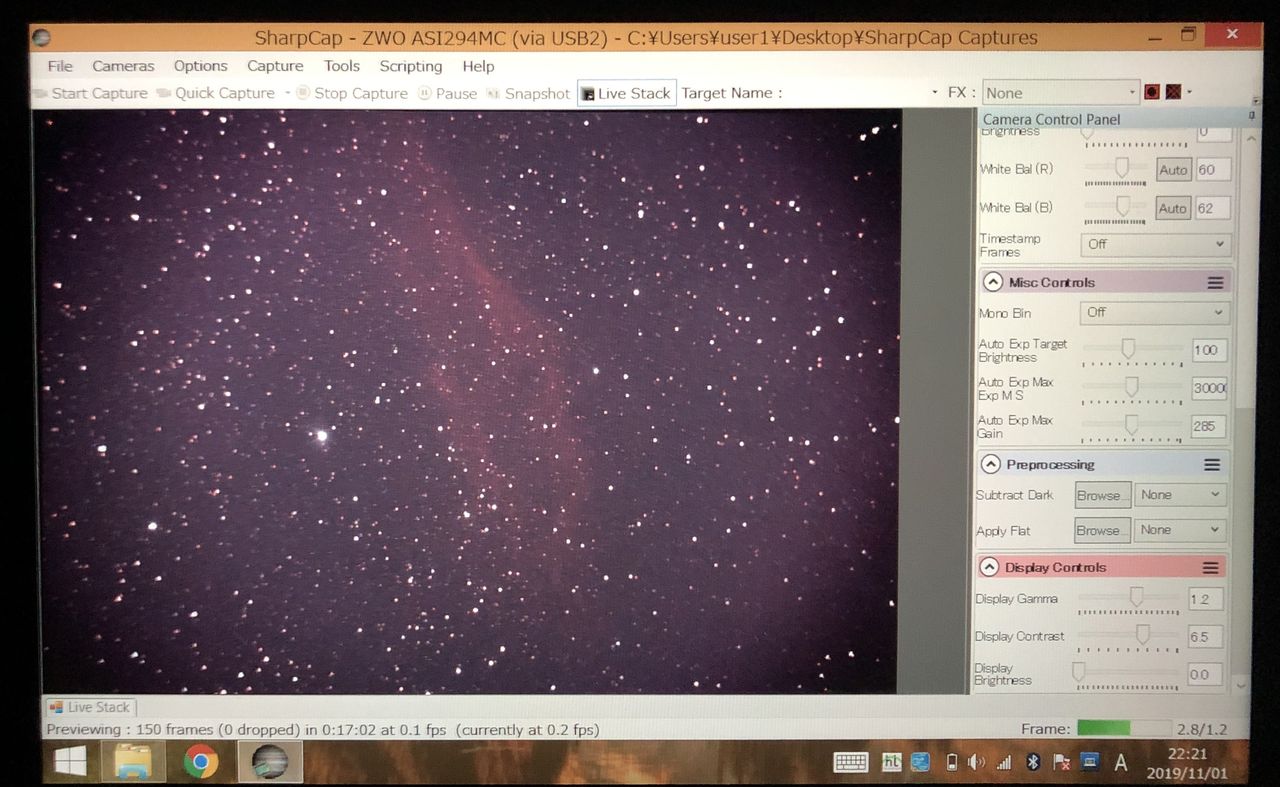The width and height of the screenshot is (1280, 787).
Task: Expand the Timestamp Frames dropdown
Action: [1155, 244]
